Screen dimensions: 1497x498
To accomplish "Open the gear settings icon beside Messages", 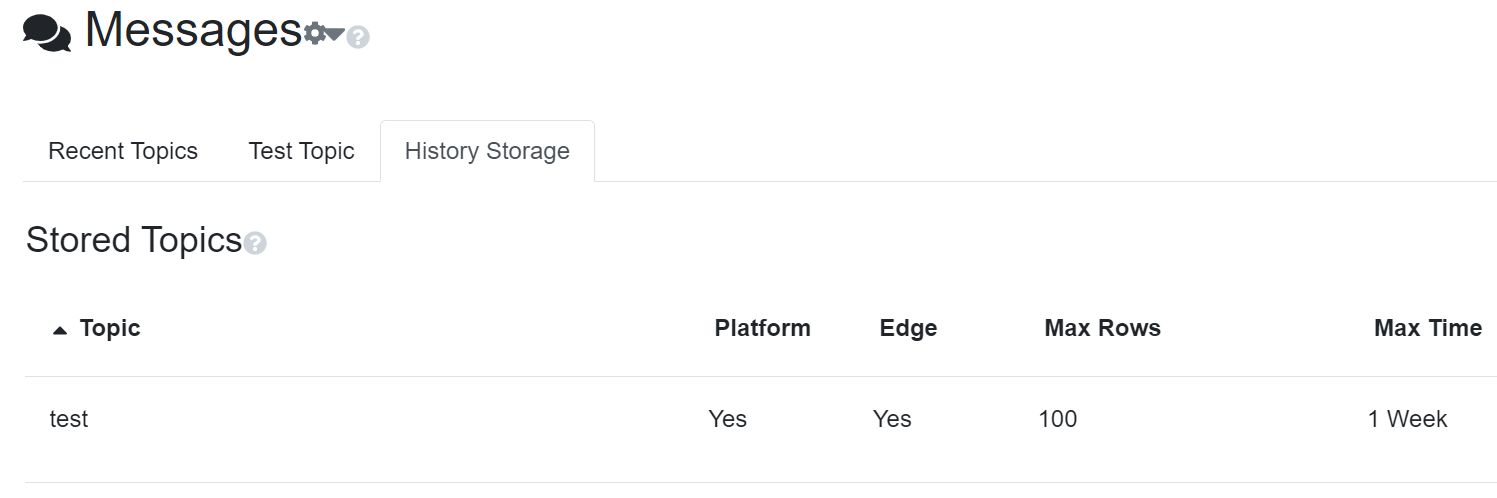I will click(x=314, y=34).
